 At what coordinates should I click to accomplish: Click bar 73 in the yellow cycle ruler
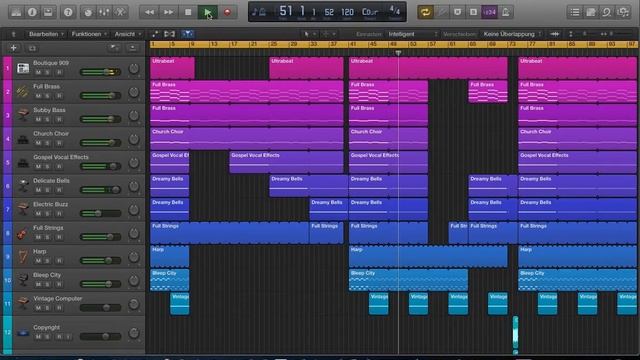click(x=512, y=44)
